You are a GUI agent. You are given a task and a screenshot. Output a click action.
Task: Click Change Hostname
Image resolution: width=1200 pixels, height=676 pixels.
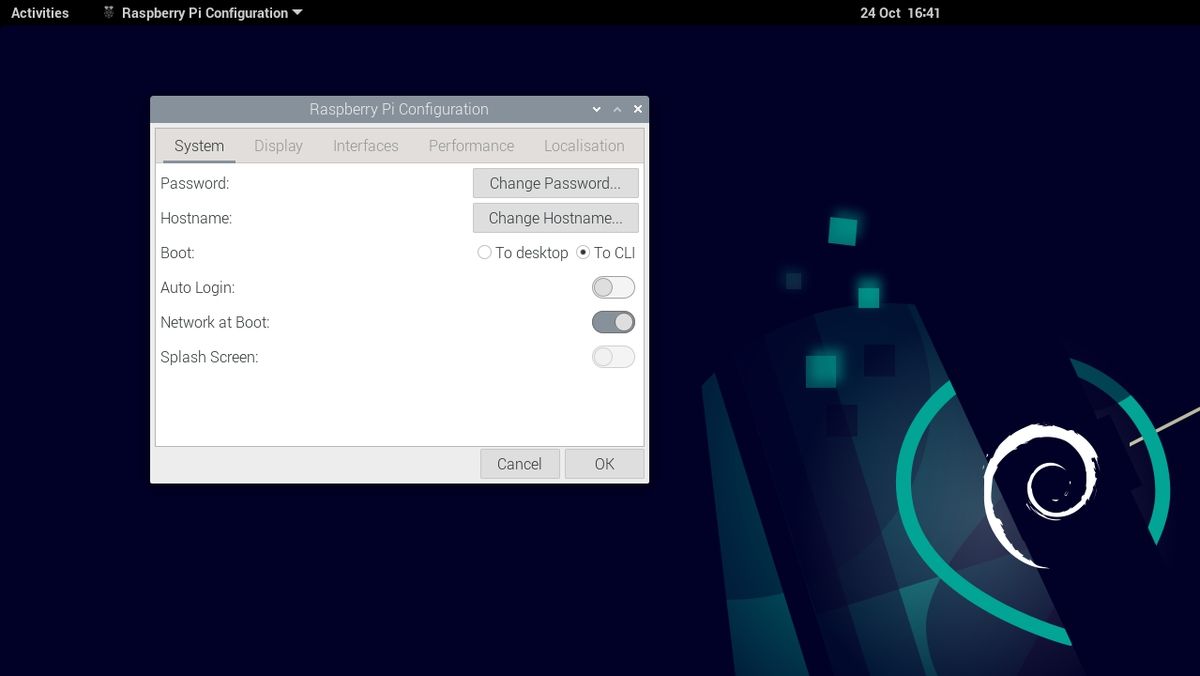tap(555, 218)
